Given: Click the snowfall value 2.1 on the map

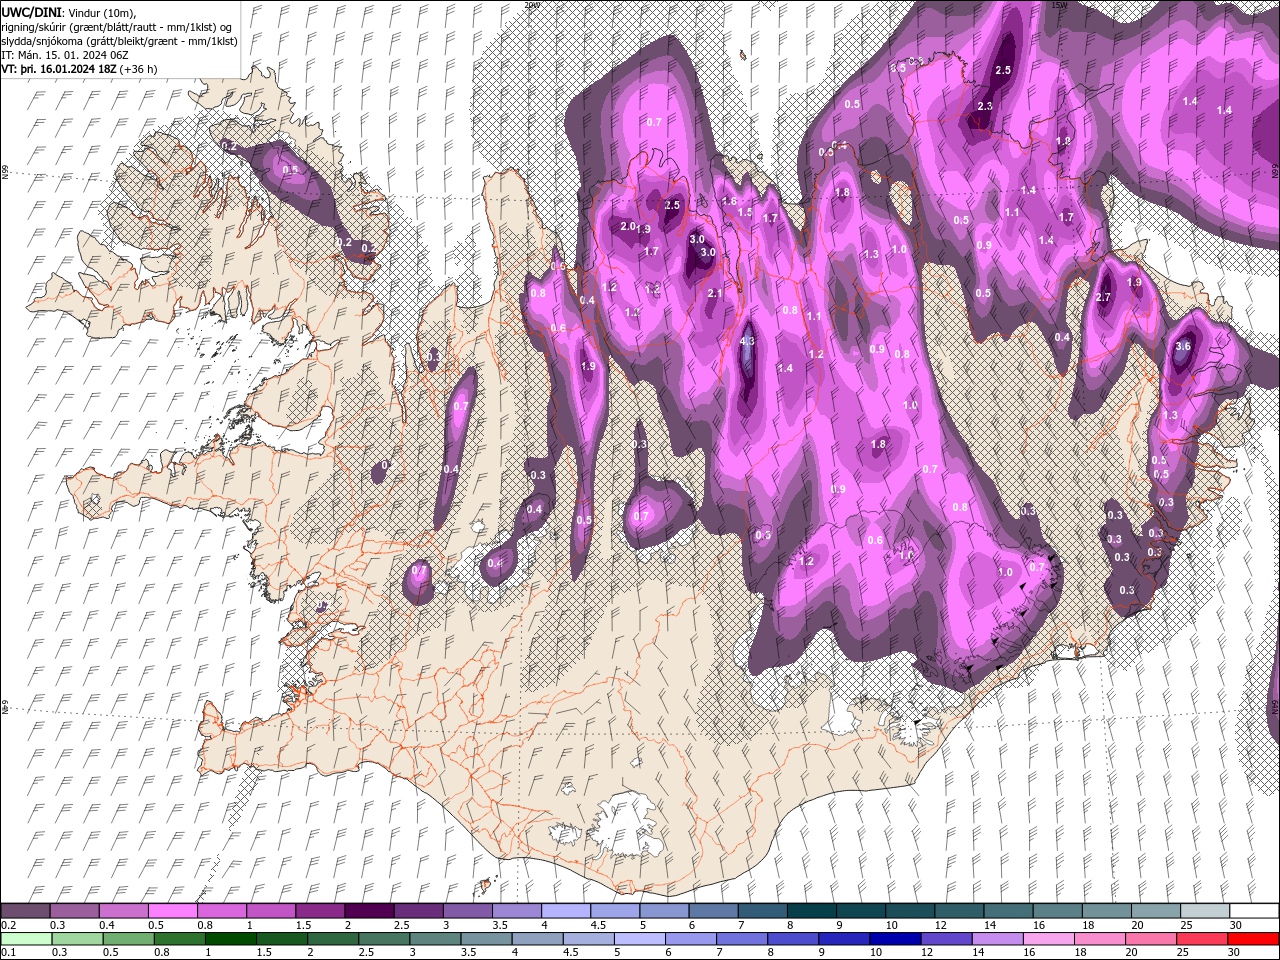Looking at the screenshot, I should coord(715,293).
